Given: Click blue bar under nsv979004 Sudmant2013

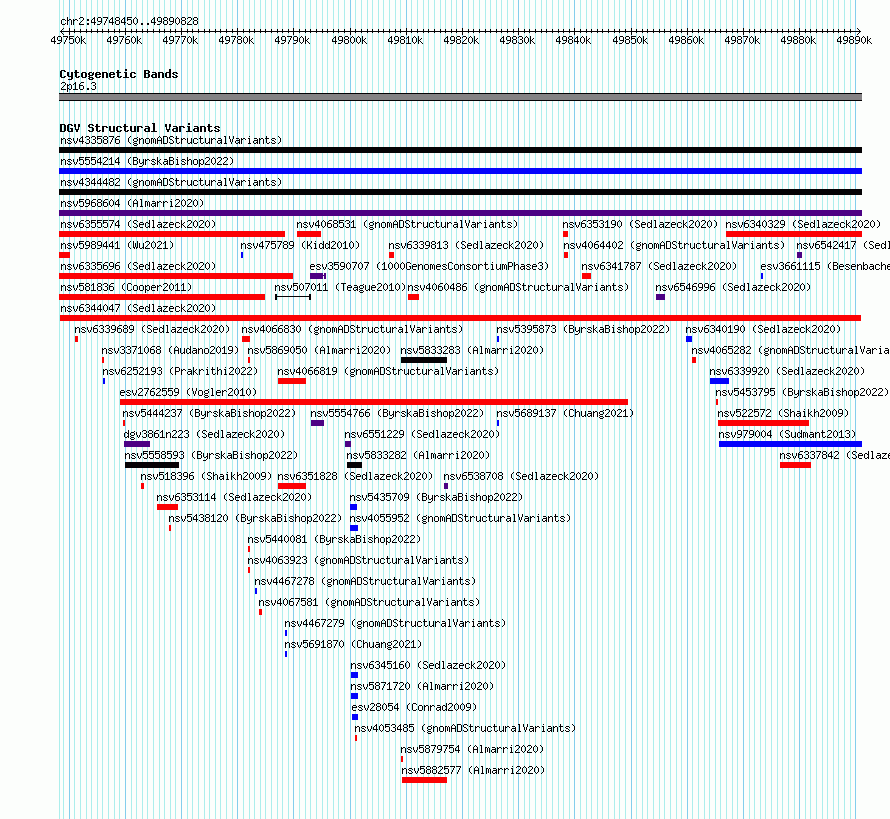Looking at the screenshot, I should click(x=791, y=444).
